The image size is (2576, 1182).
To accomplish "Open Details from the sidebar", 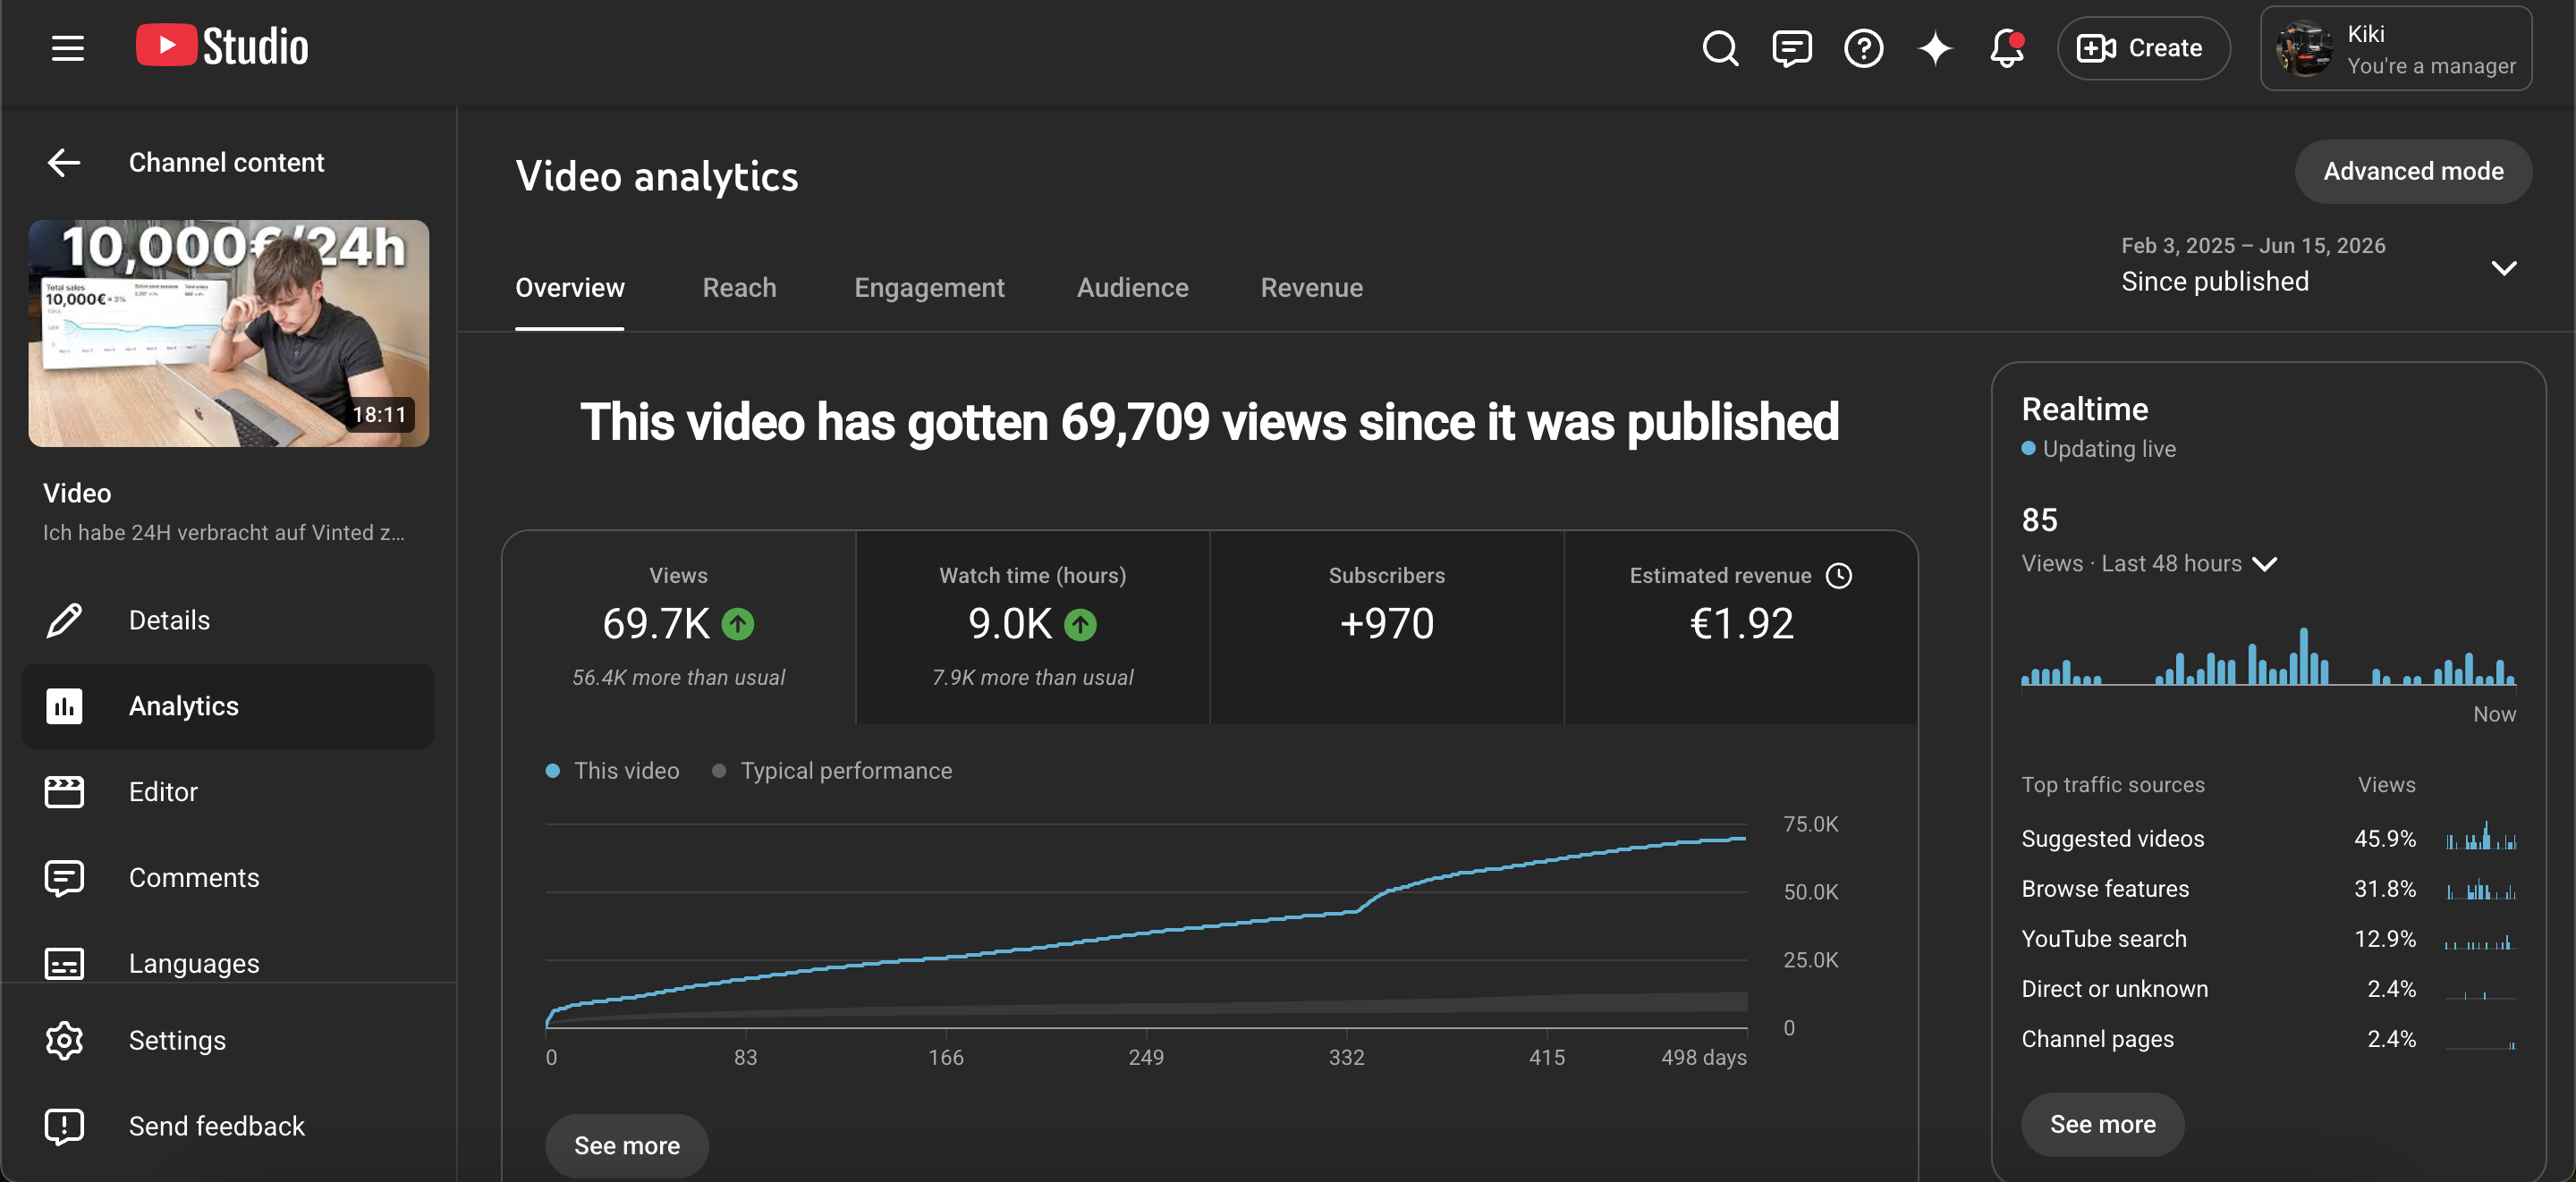I will click(x=228, y=620).
